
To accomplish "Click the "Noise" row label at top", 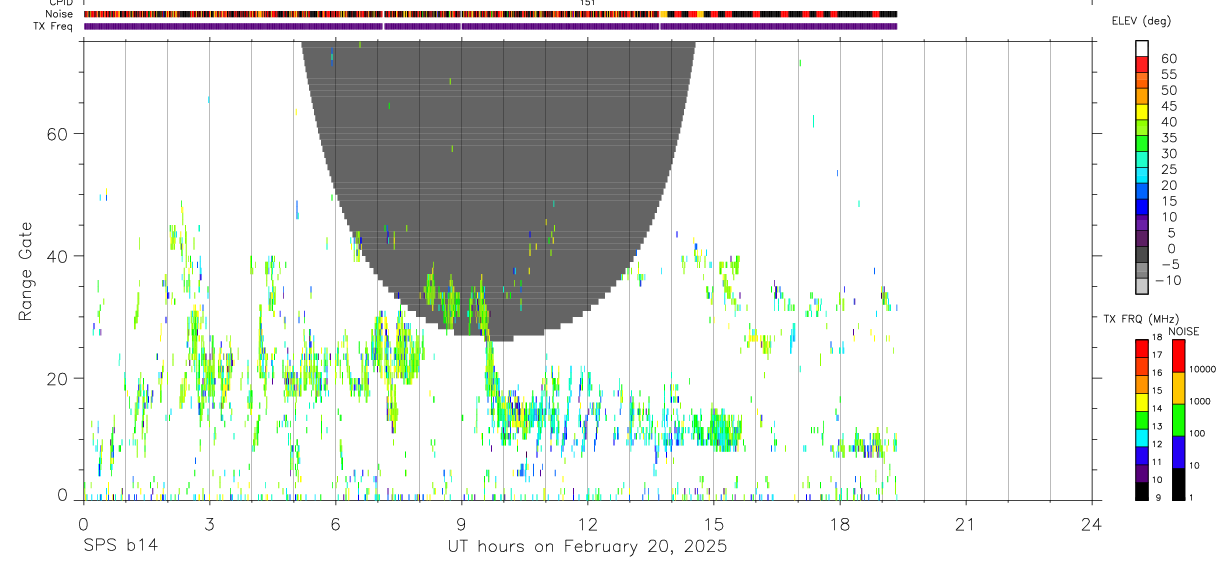I will click(60, 14).
